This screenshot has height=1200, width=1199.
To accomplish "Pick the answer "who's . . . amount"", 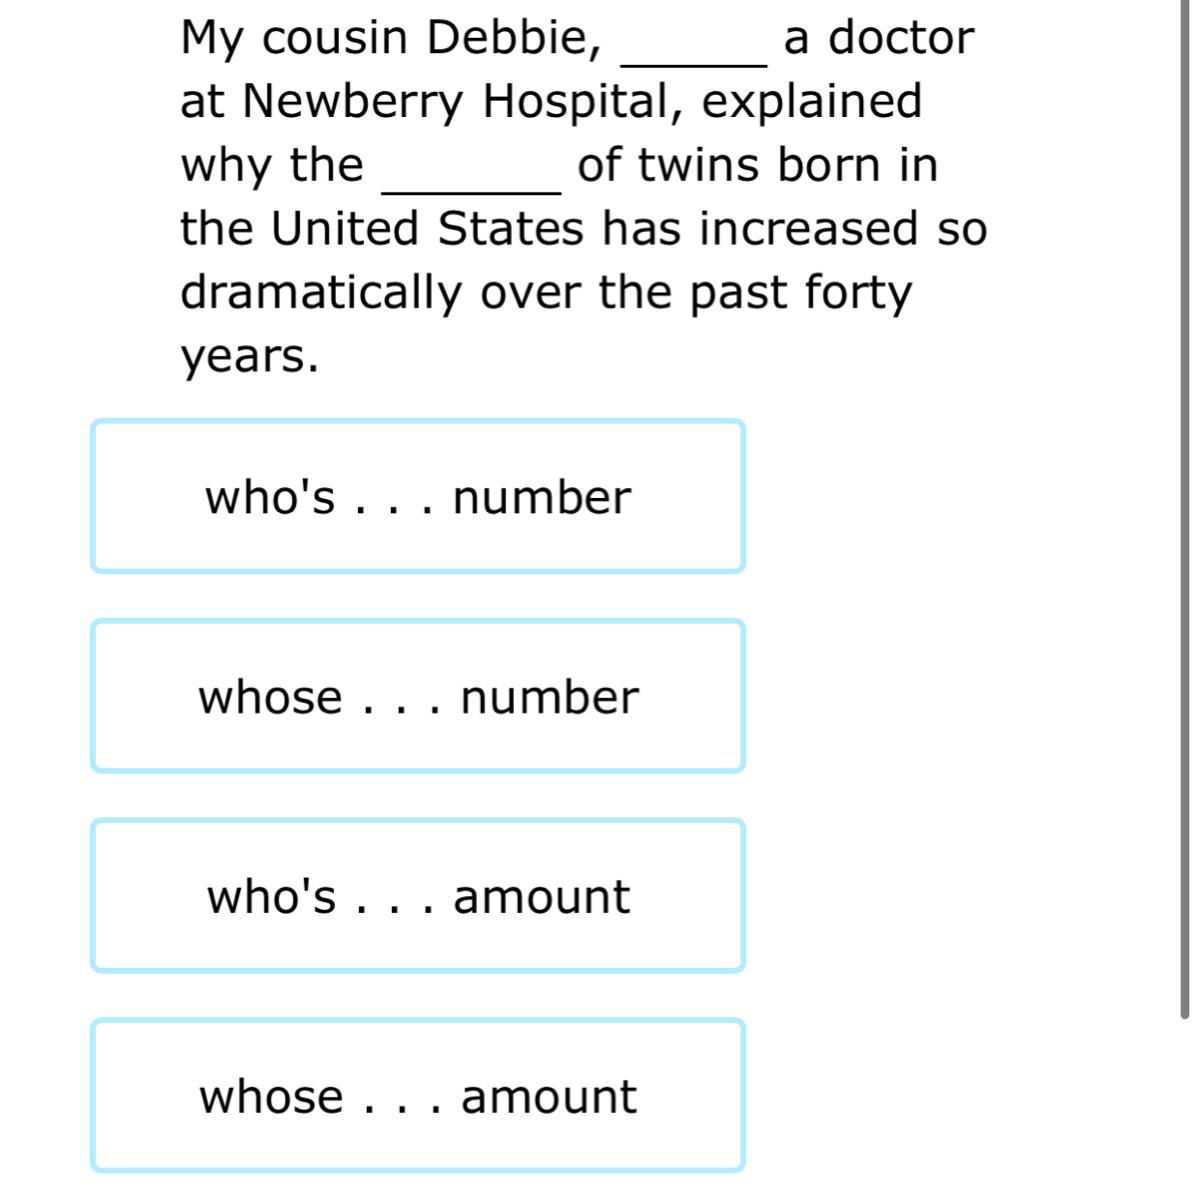I will (418, 895).
